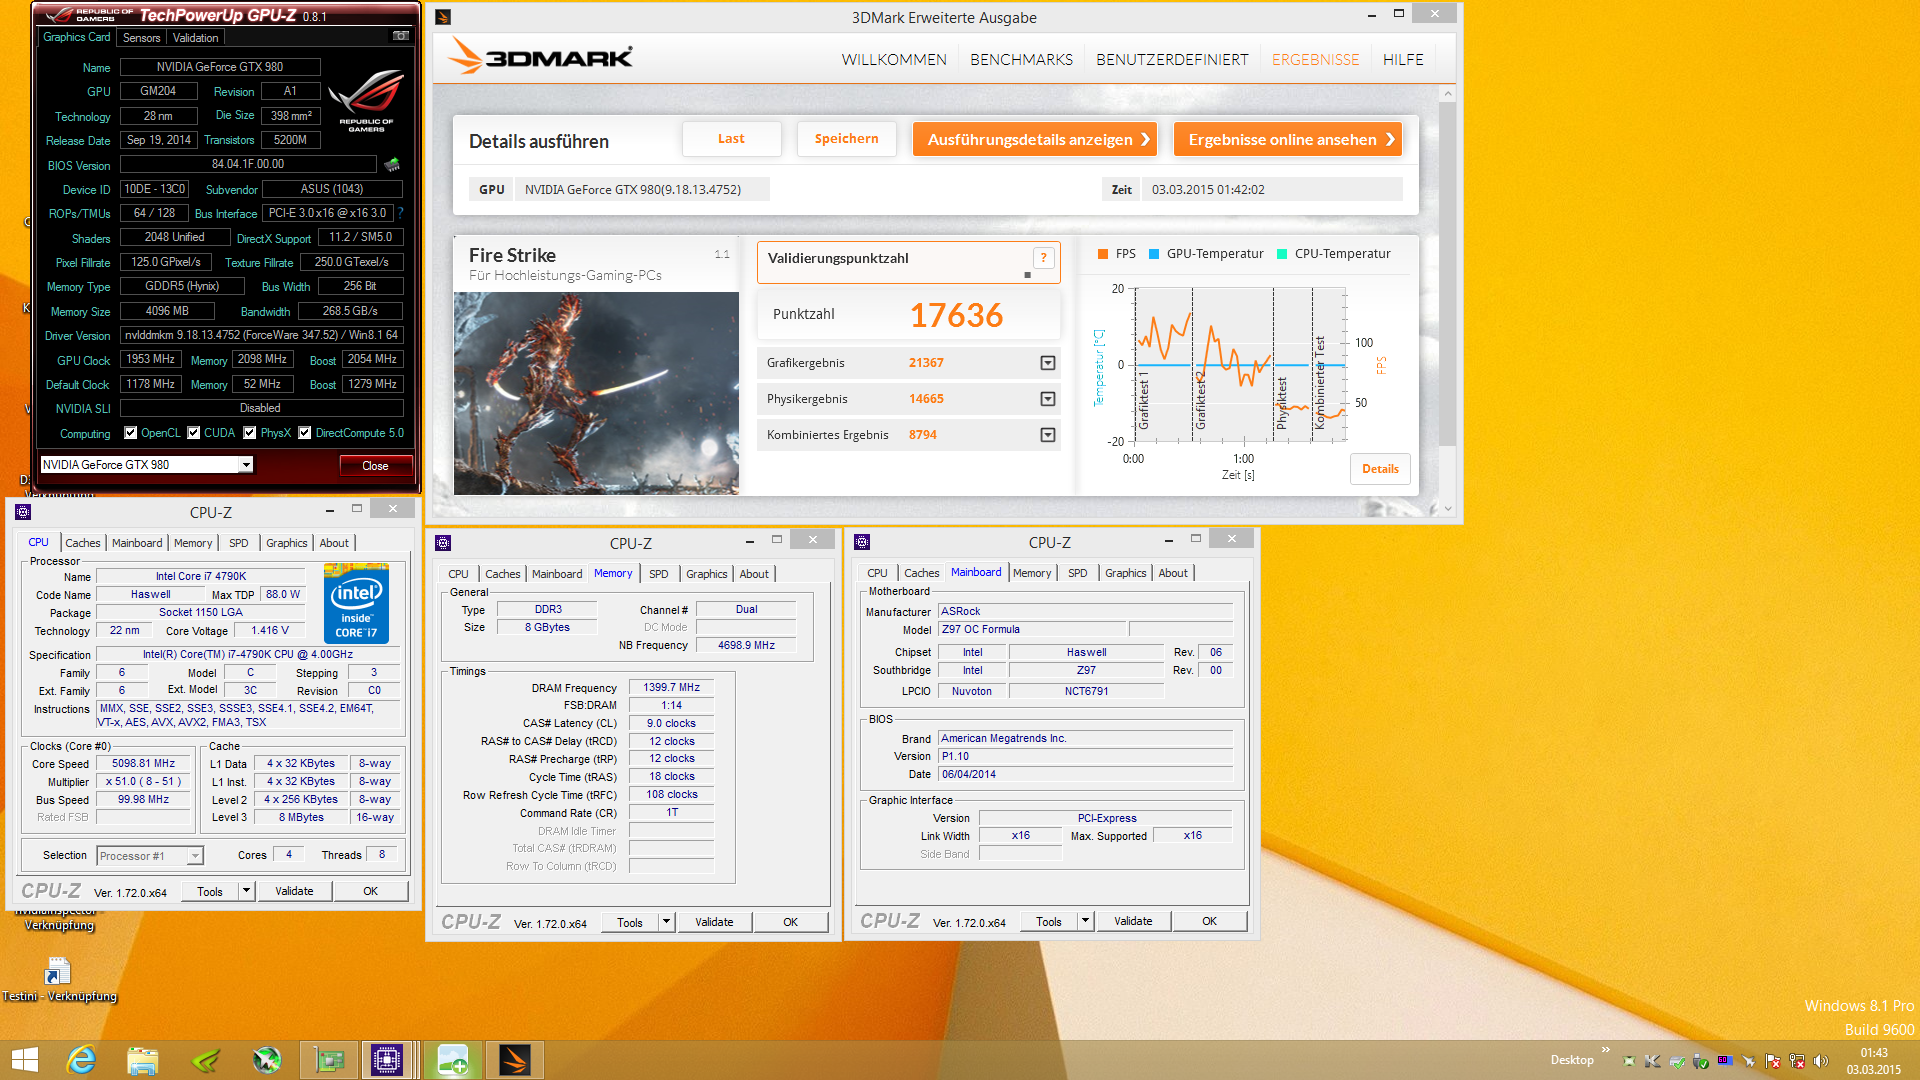The image size is (1920, 1080).
Task: Toggle CUDA checkbox in GPU-Z
Action: click(194, 433)
